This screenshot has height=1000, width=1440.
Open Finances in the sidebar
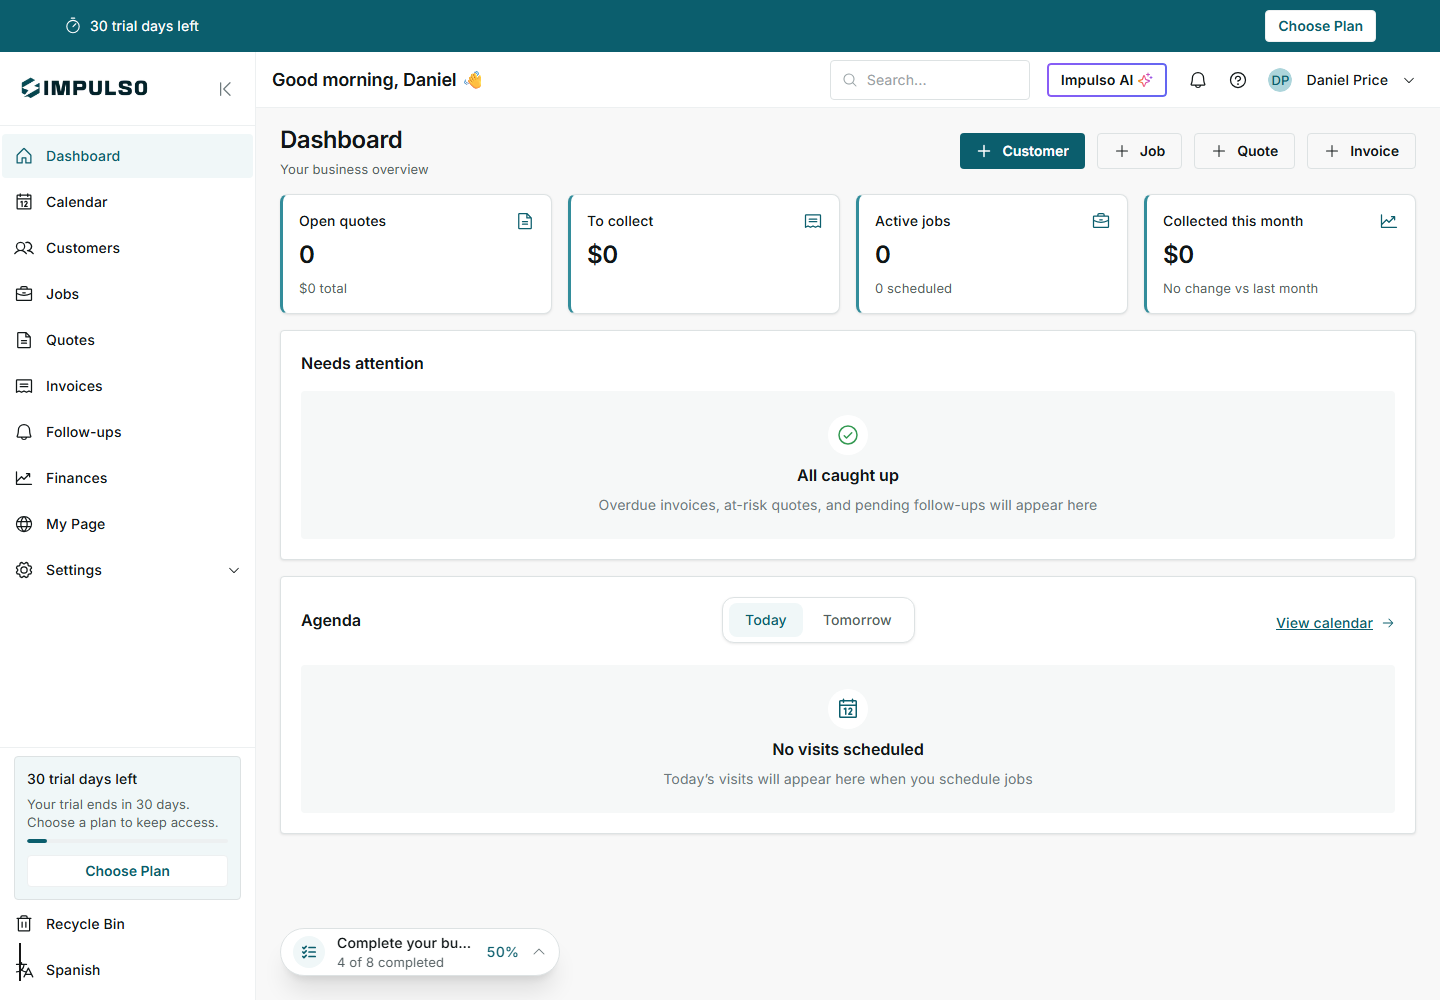pos(127,478)
